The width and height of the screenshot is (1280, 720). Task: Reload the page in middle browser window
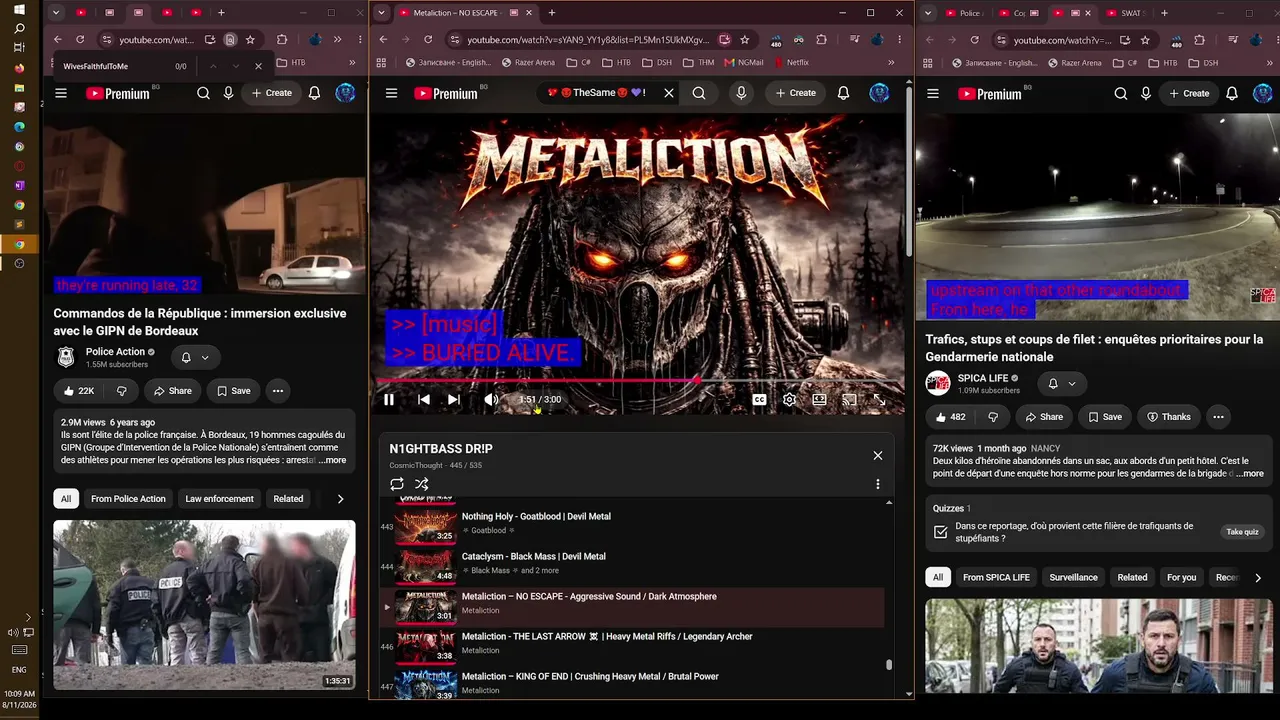[x=428, y=40]
